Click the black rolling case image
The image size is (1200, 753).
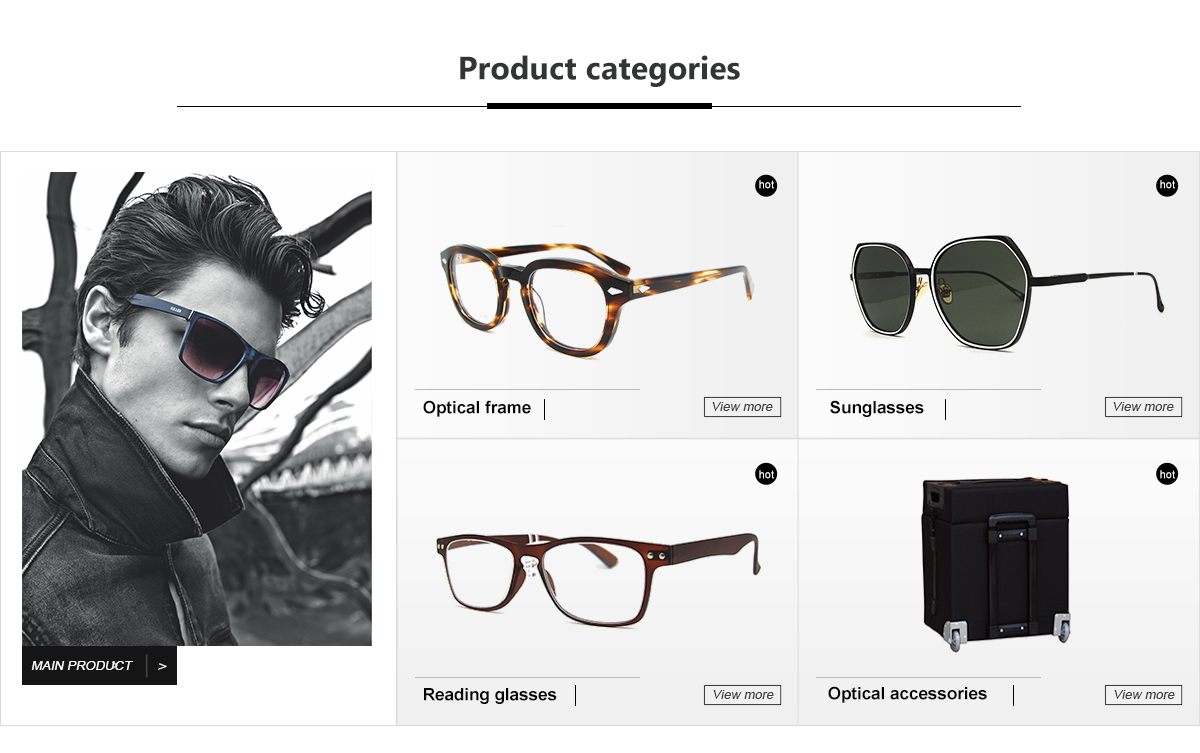click(x=996, y=563)
